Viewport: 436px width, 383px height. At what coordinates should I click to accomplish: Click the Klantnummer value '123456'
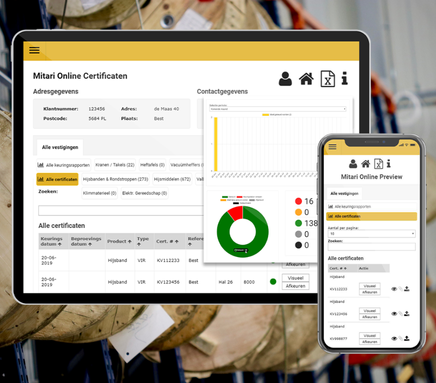click(x=97, y=109)
